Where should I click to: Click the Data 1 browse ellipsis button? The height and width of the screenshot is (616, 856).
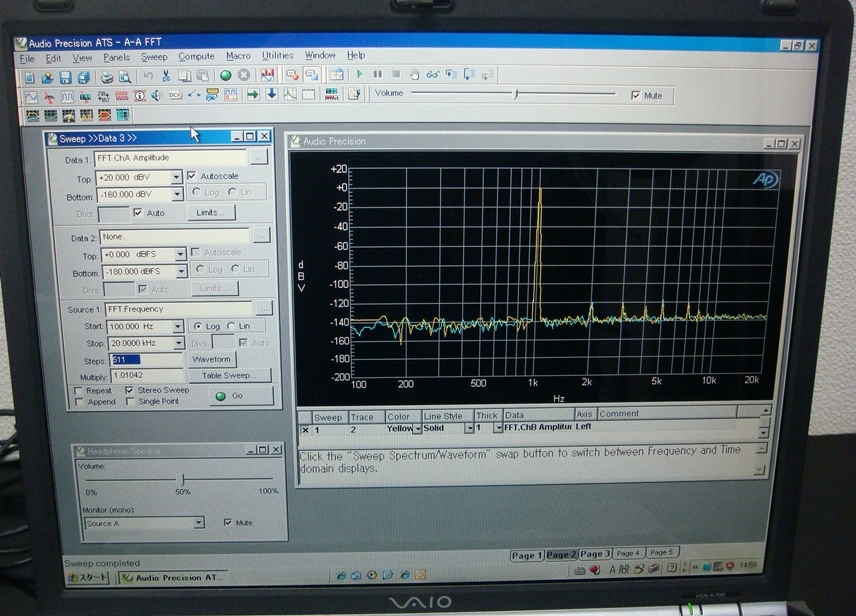[259, 158]
